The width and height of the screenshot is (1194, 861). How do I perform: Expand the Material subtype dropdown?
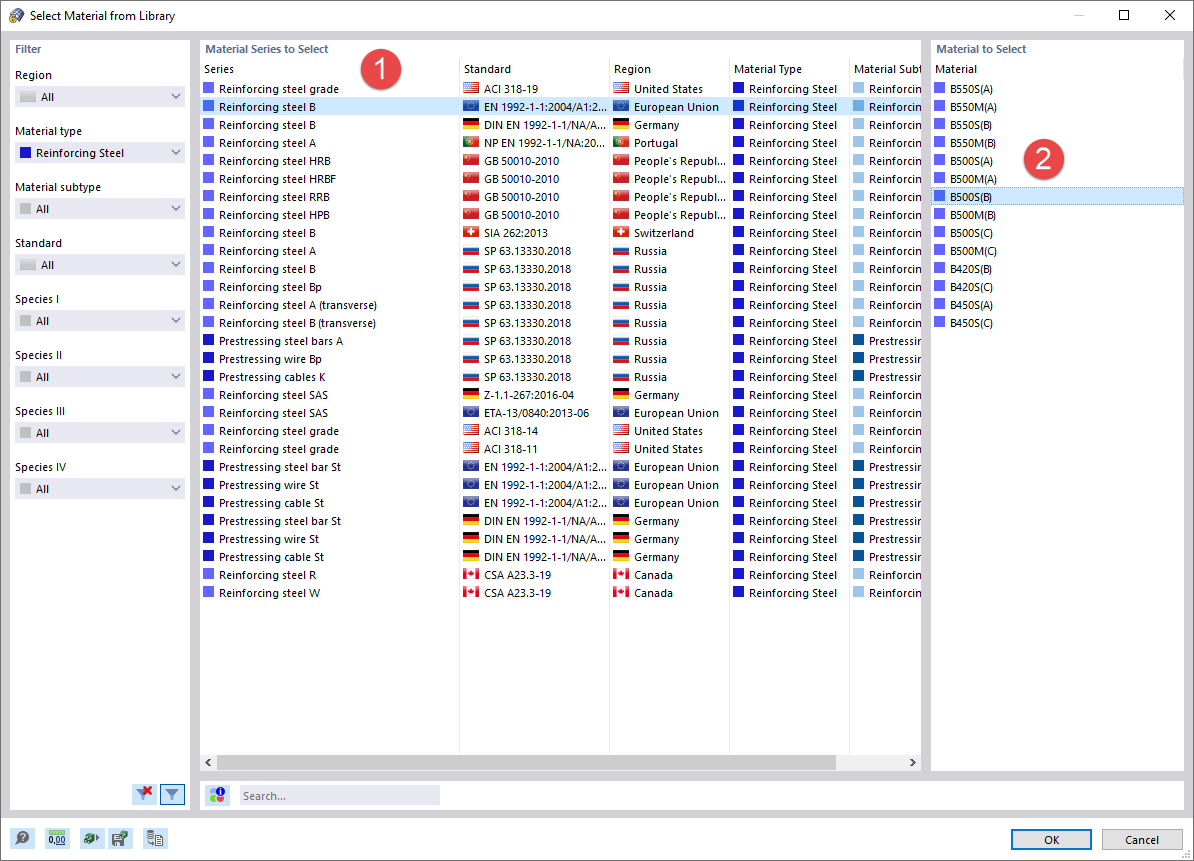100,209
